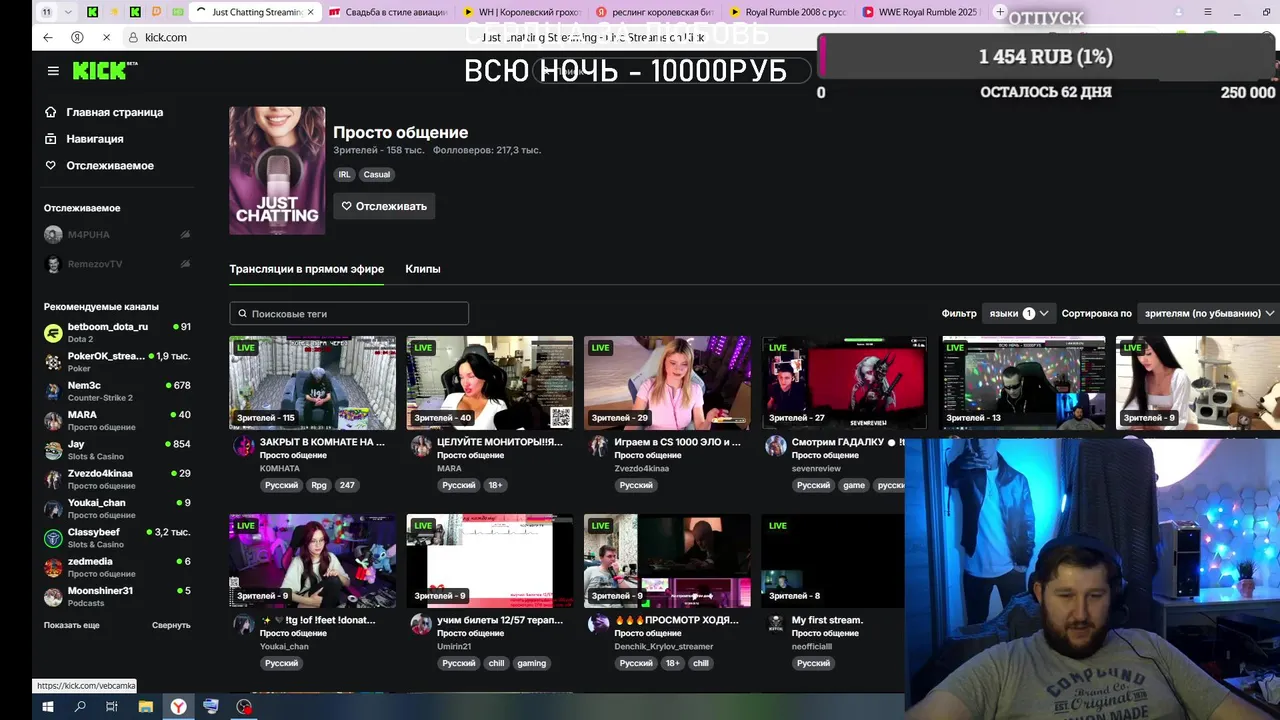Screen dimensions: 1280x720
Task: Switch to Royal Rumble 2008 browser tab
Action: (788, 12)
